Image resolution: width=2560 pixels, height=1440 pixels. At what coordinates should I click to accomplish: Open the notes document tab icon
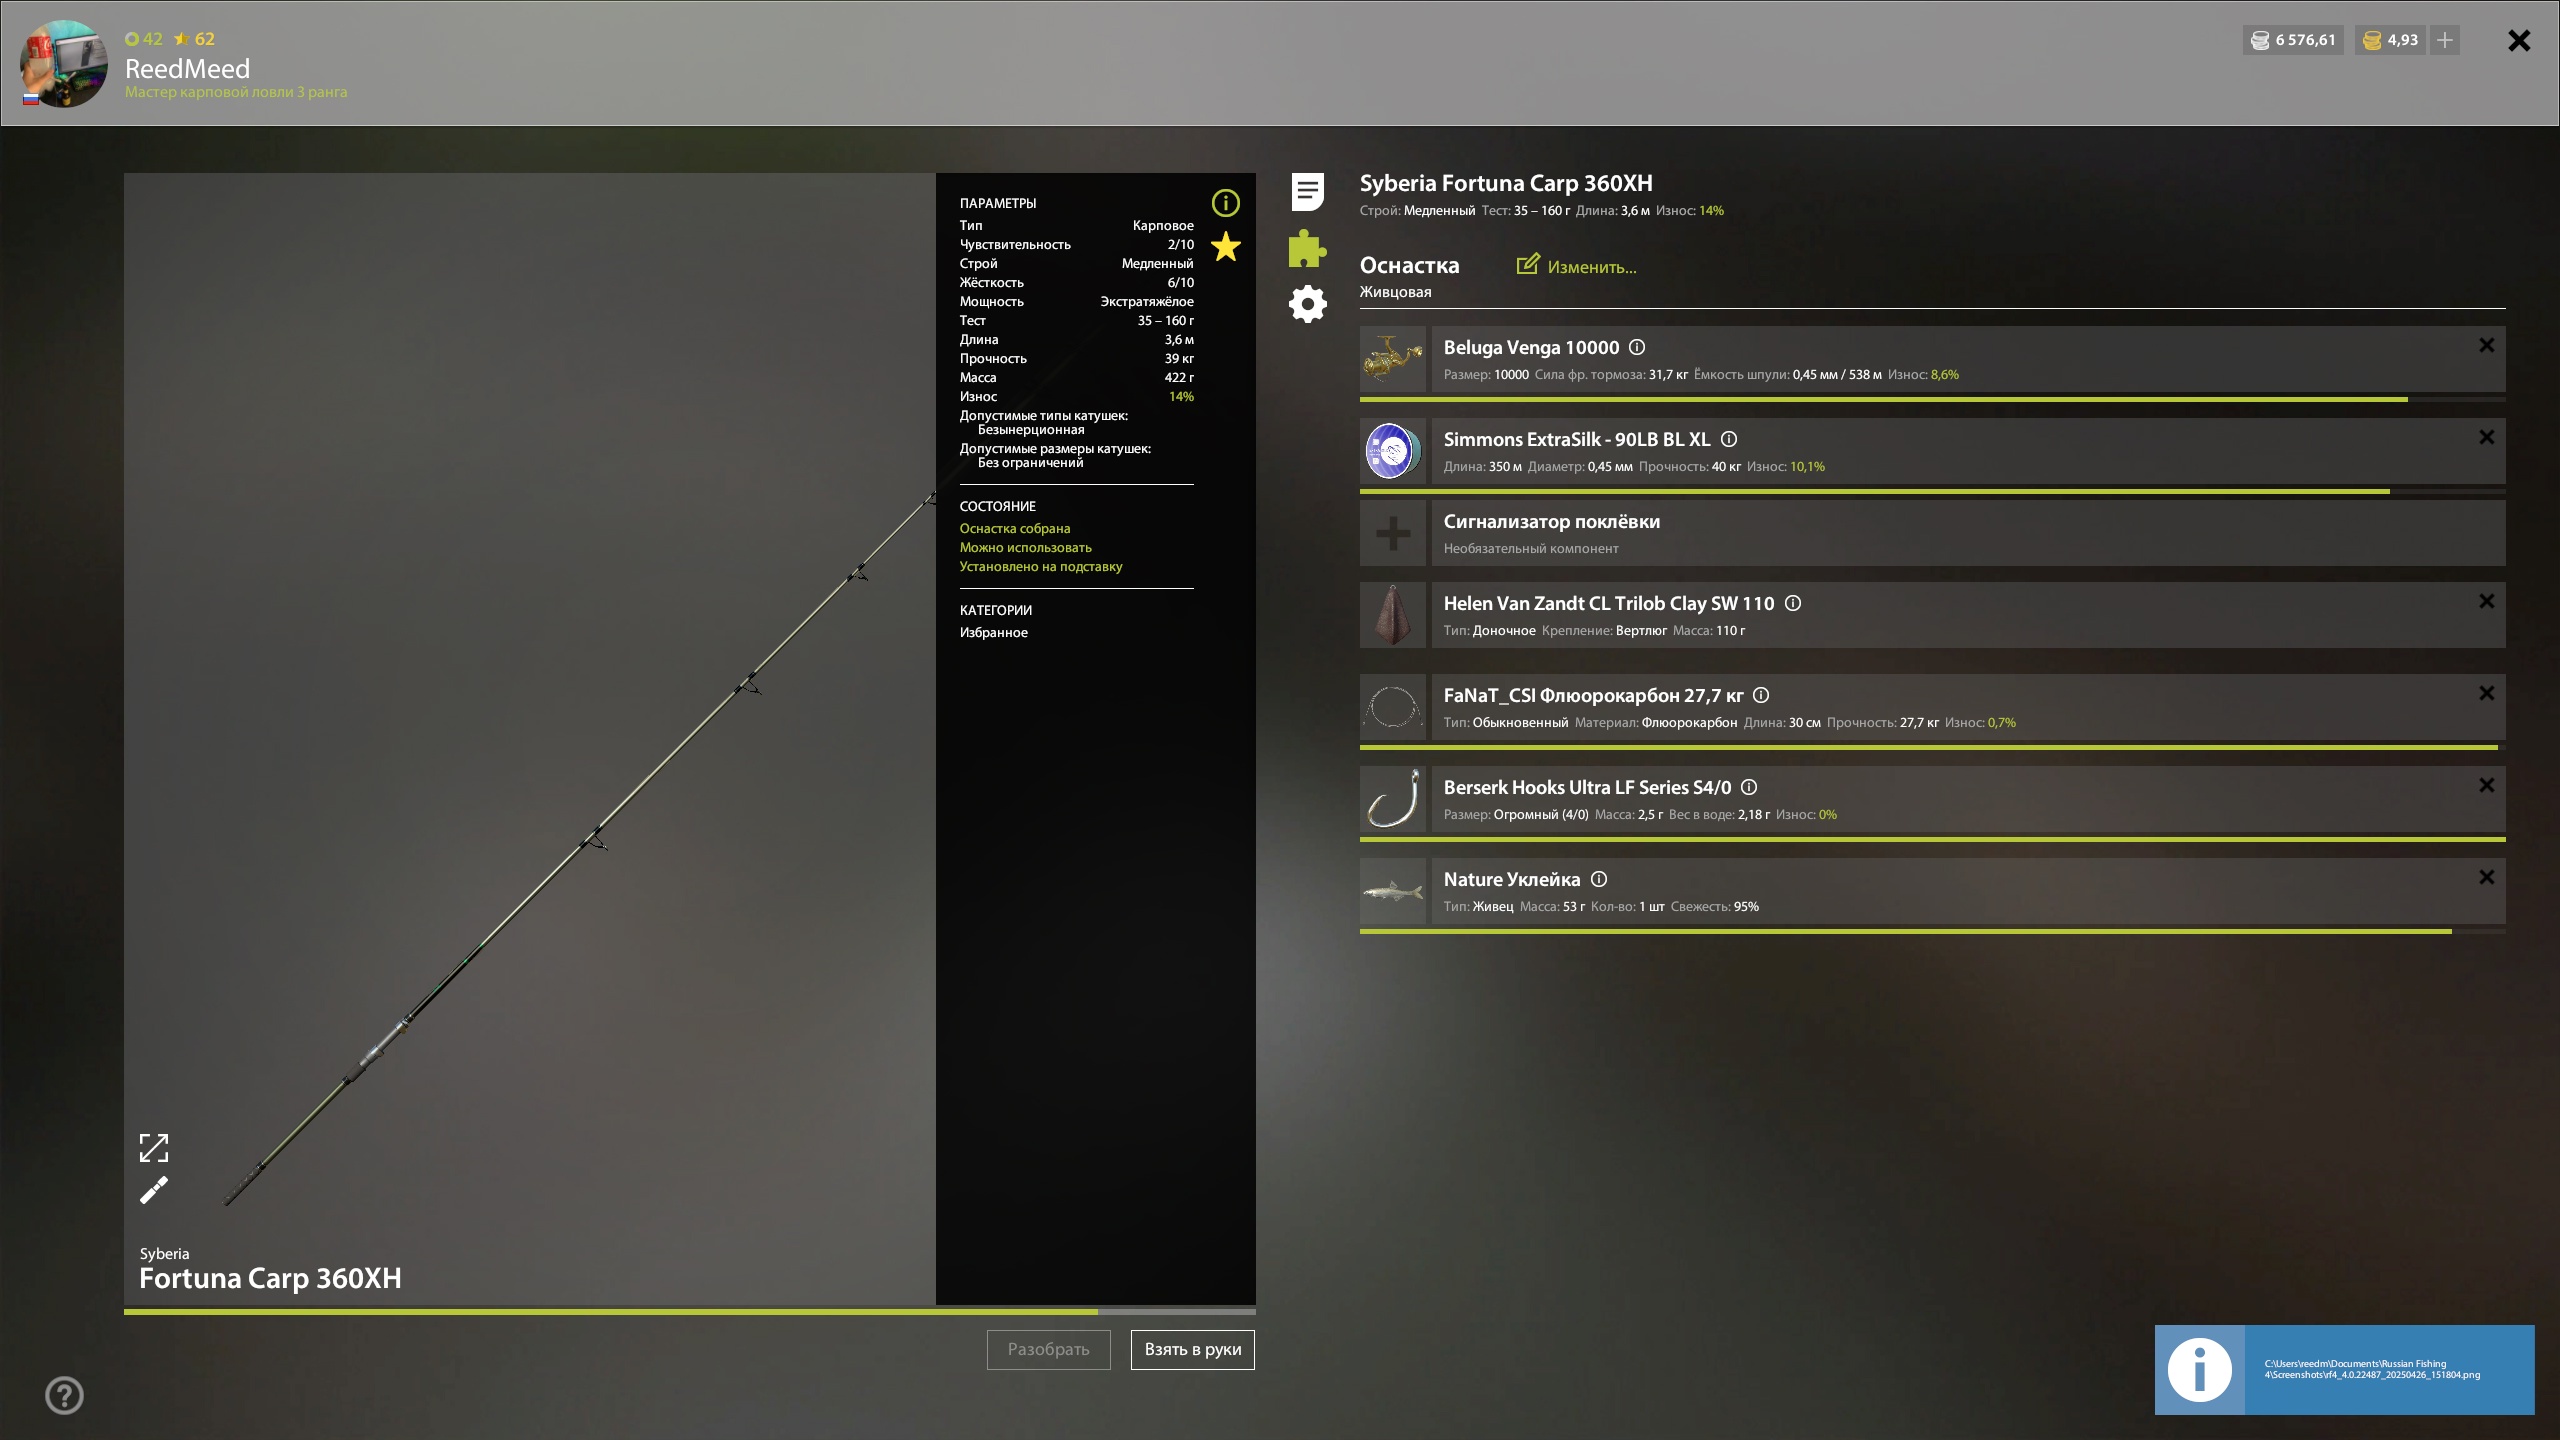click(1307, 191)
